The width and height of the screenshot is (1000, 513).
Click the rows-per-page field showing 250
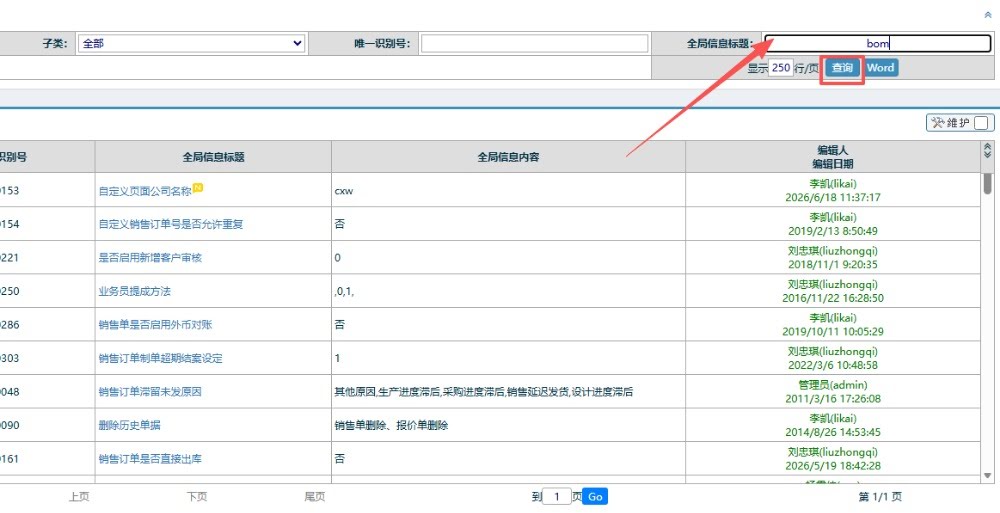point(781,68)
